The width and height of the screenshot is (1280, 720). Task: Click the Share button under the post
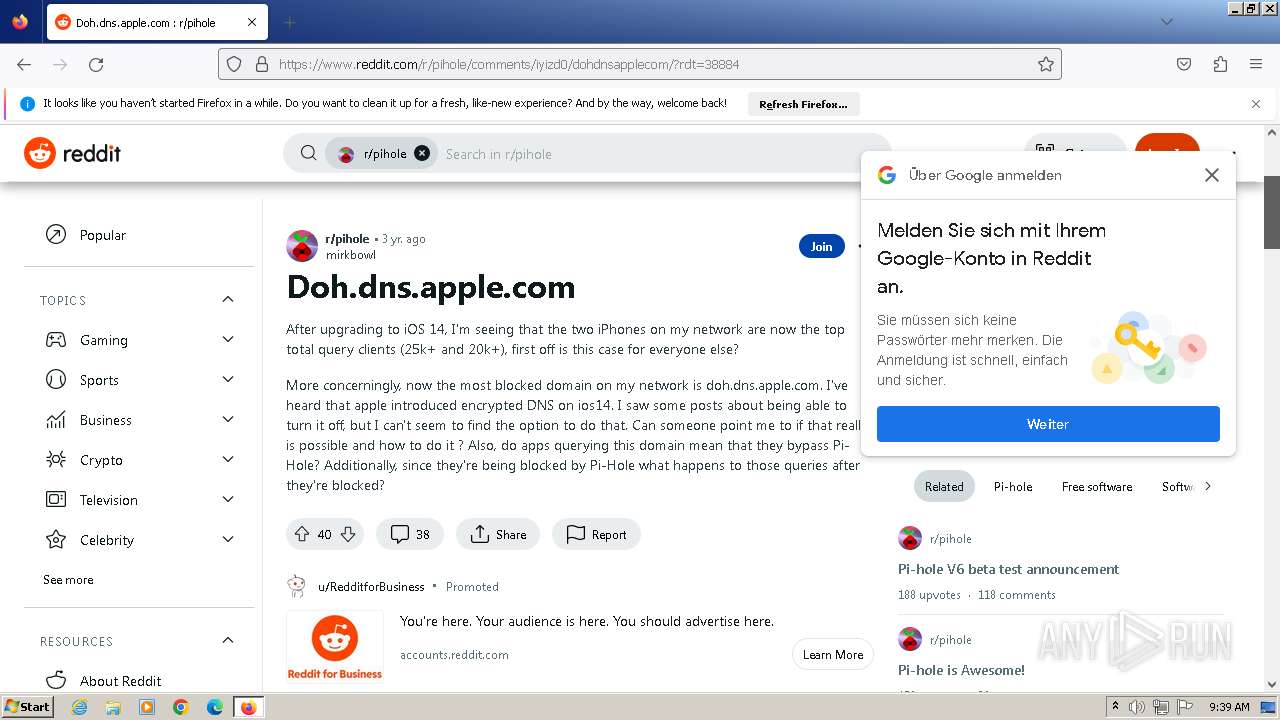click(498, 534)
